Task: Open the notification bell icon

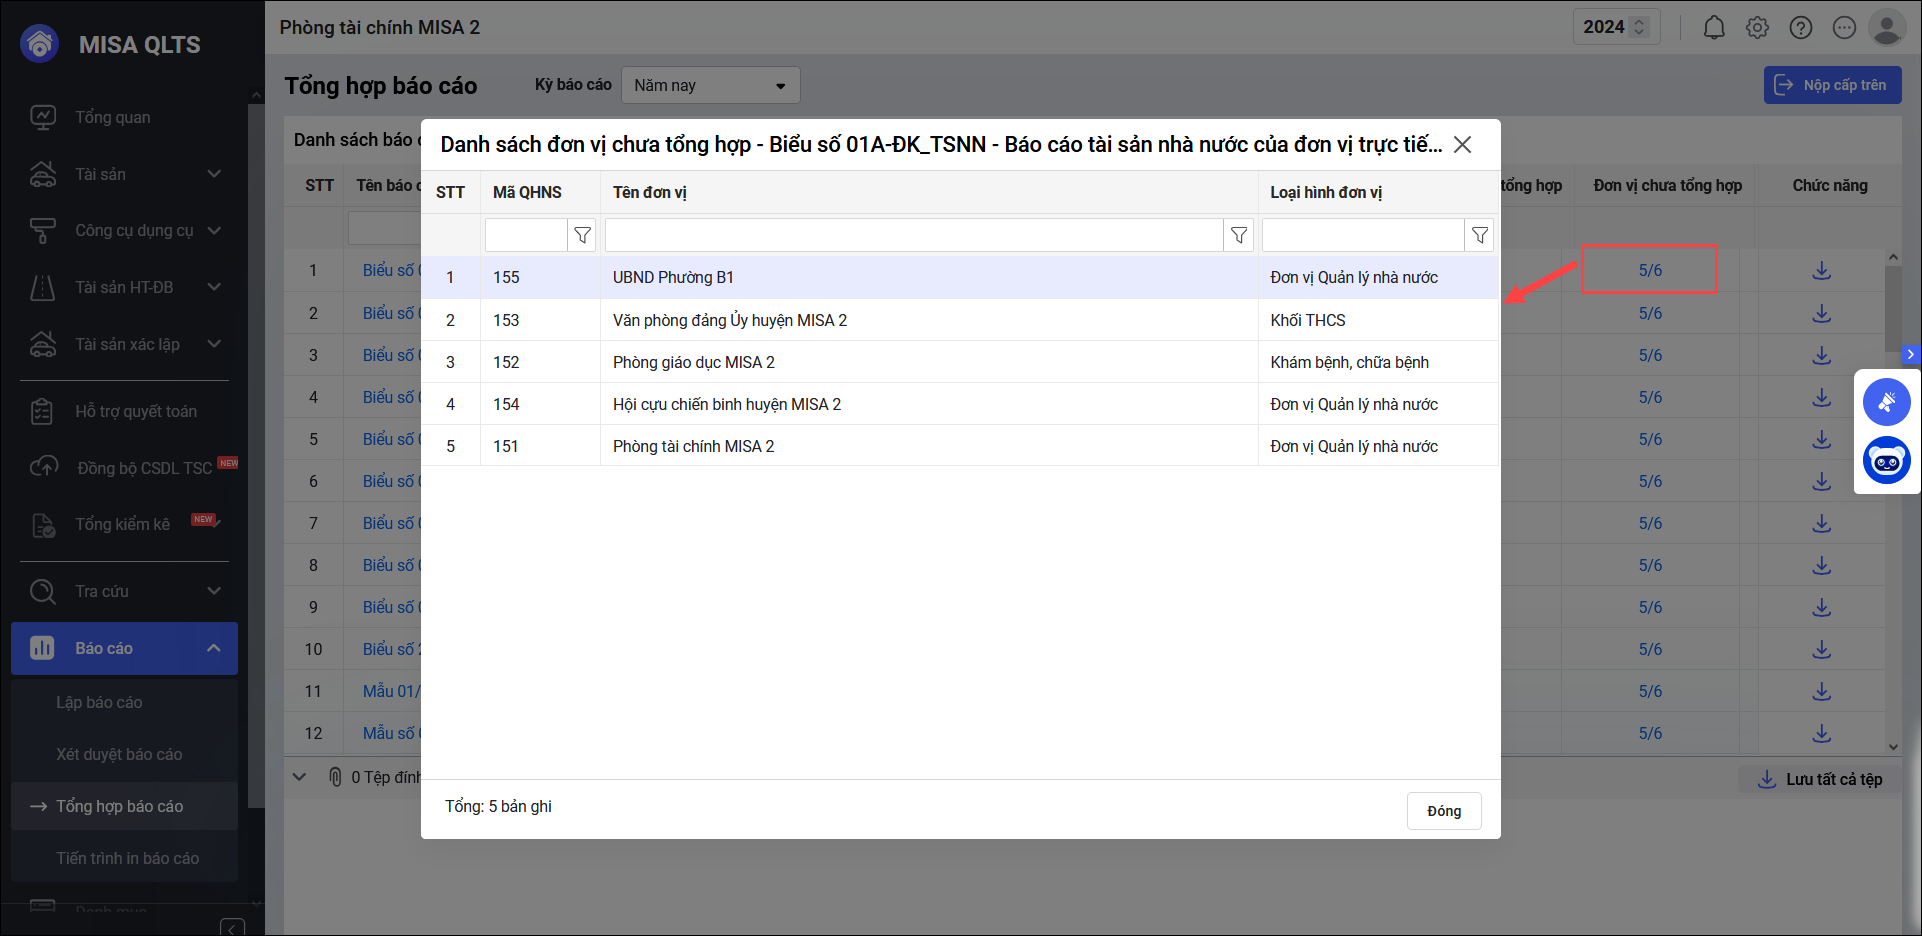Action: tap(1714, 28)
